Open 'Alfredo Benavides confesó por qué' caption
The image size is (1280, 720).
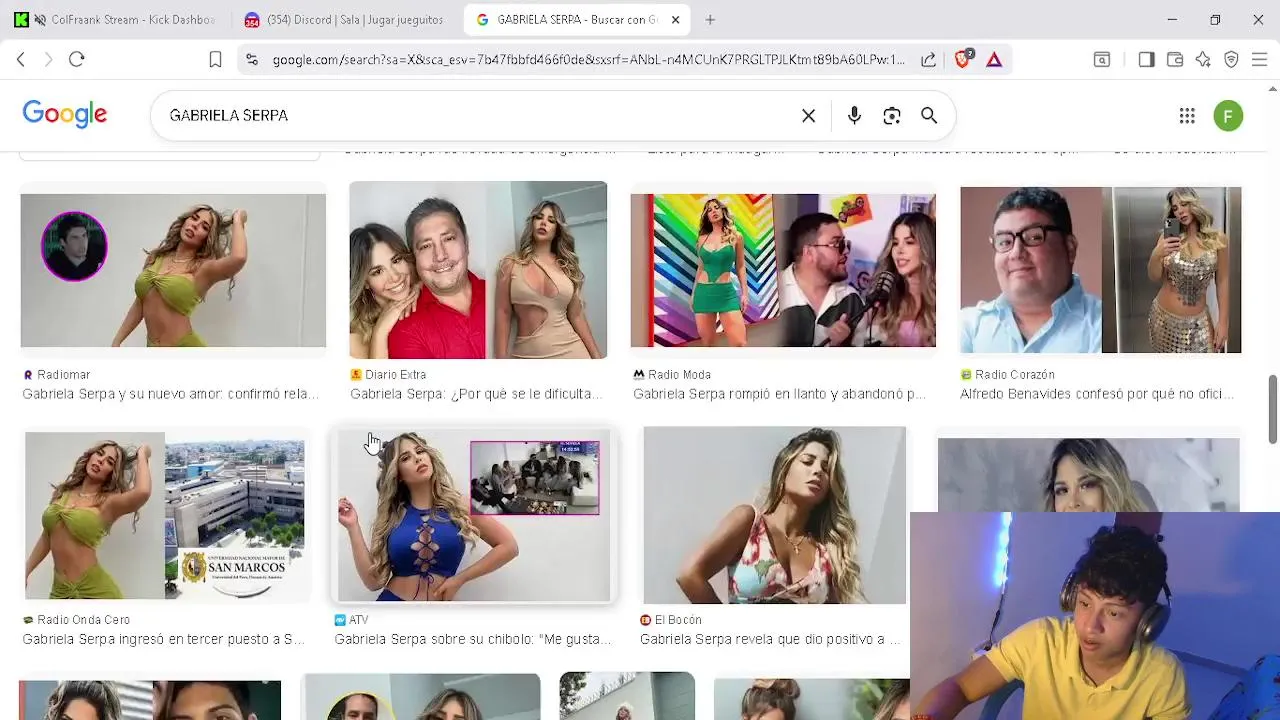point(1097,394)
